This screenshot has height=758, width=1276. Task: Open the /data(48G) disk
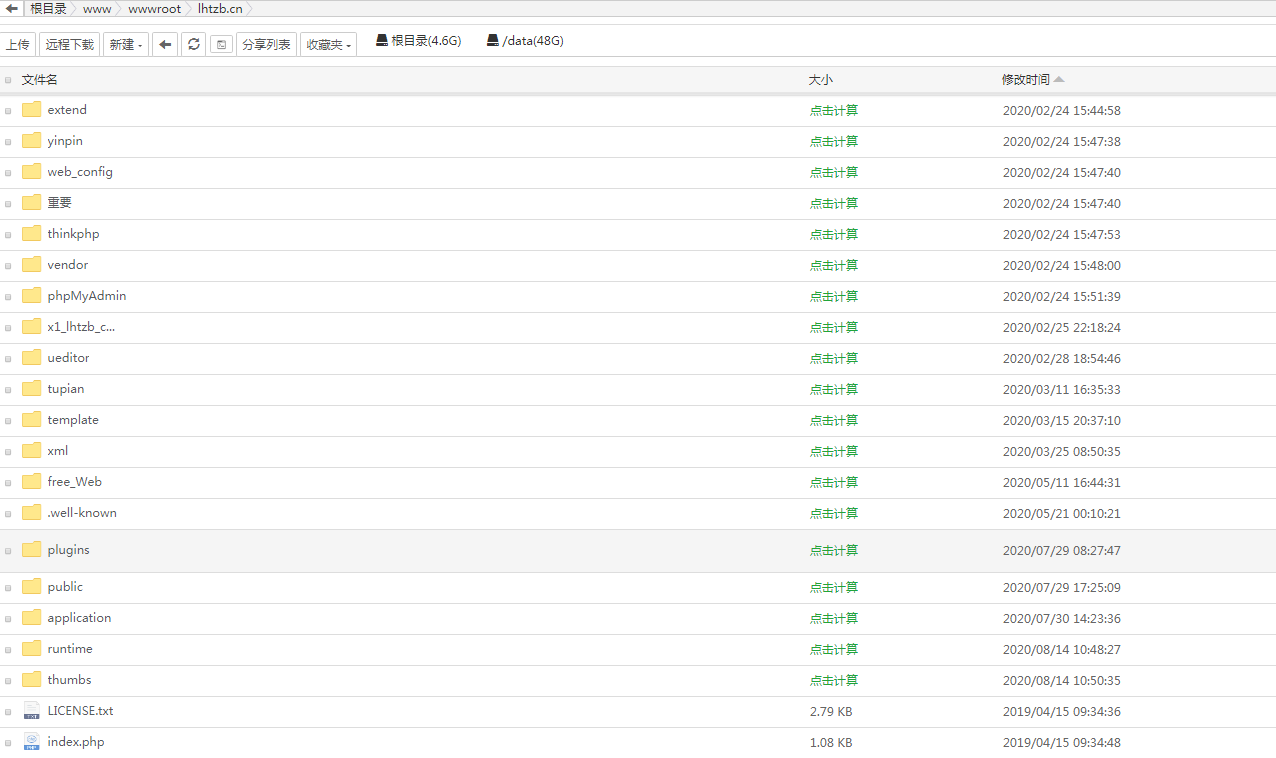click(525, 41)
